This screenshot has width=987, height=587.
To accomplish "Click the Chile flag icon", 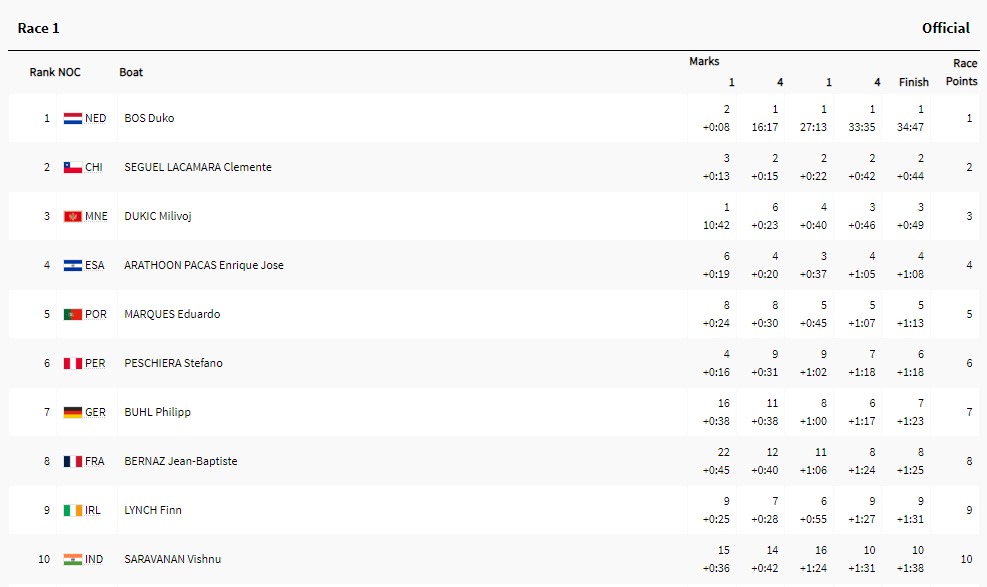I will (73, 167).
